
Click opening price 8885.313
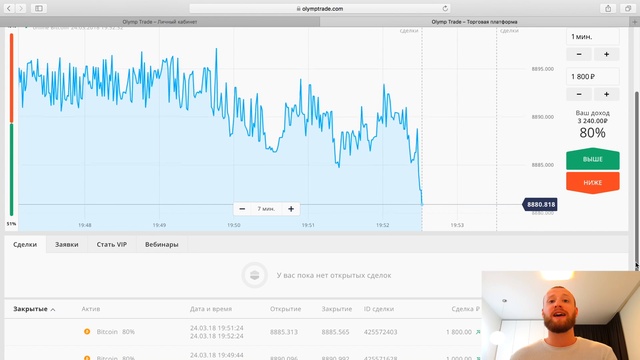point(284,332)
